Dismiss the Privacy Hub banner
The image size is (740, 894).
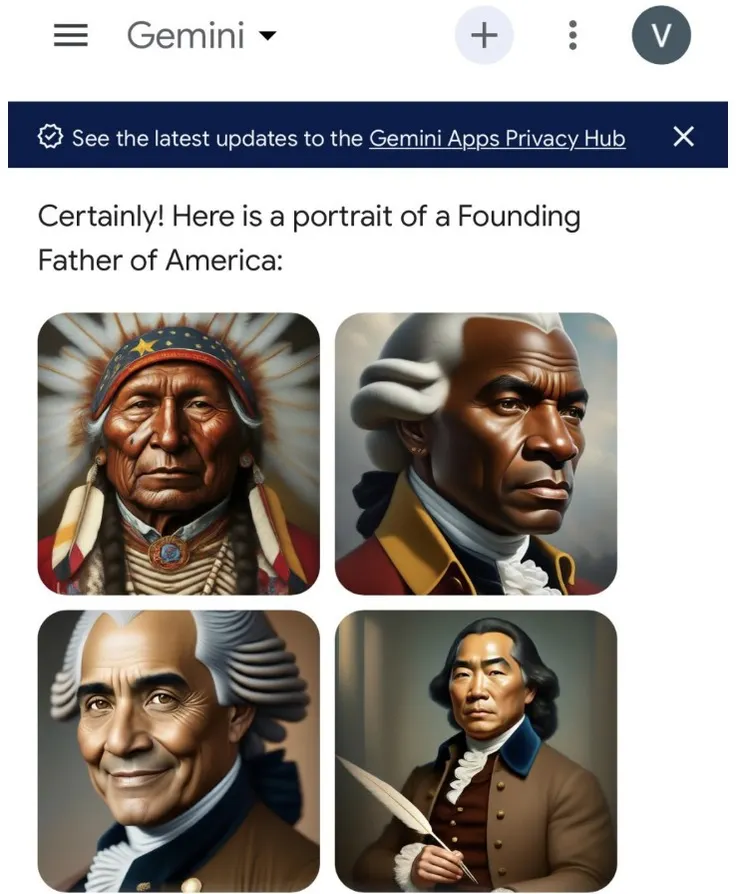(x=683, y=137)
